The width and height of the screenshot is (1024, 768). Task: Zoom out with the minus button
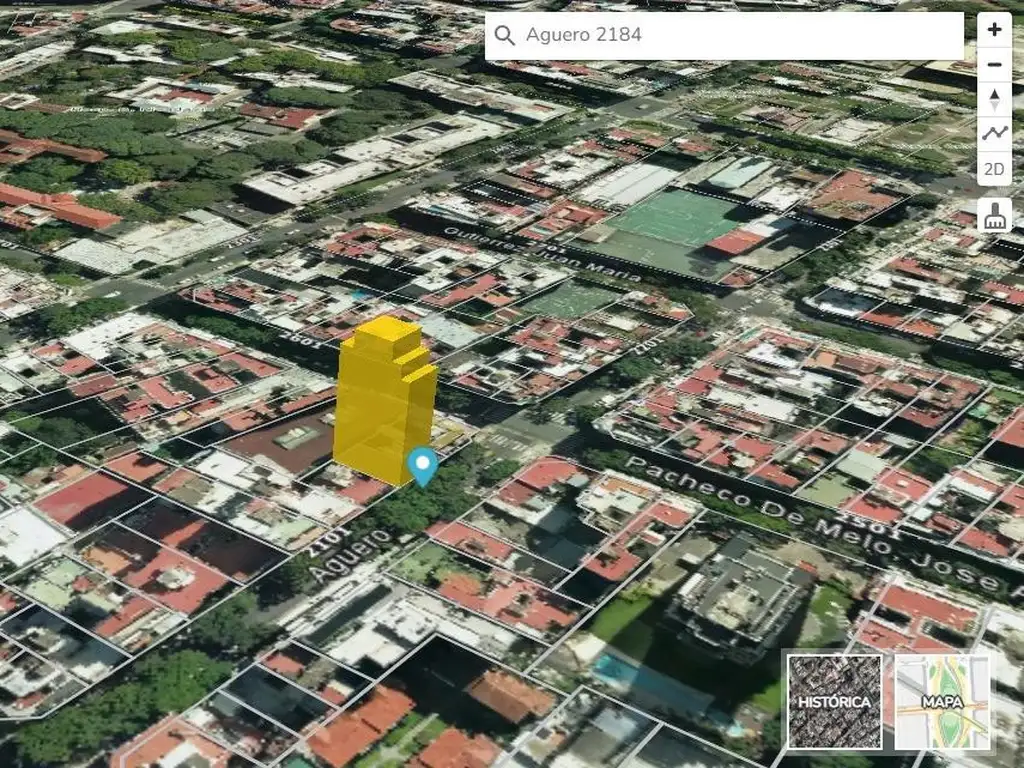coord(994,65)
